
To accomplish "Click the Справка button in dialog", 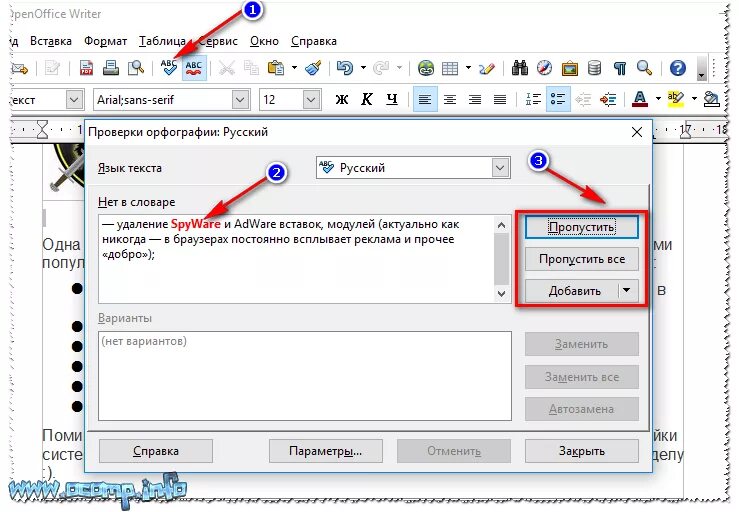I will click(156, 451).
